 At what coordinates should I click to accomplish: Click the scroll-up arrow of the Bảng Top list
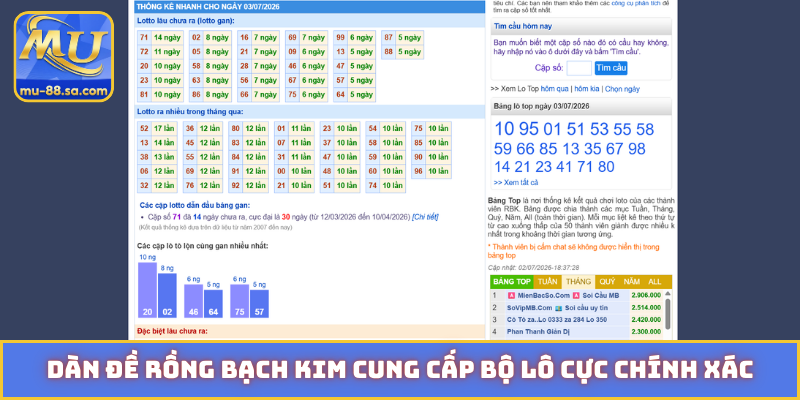pyautogui.click(x=667, y=294)
